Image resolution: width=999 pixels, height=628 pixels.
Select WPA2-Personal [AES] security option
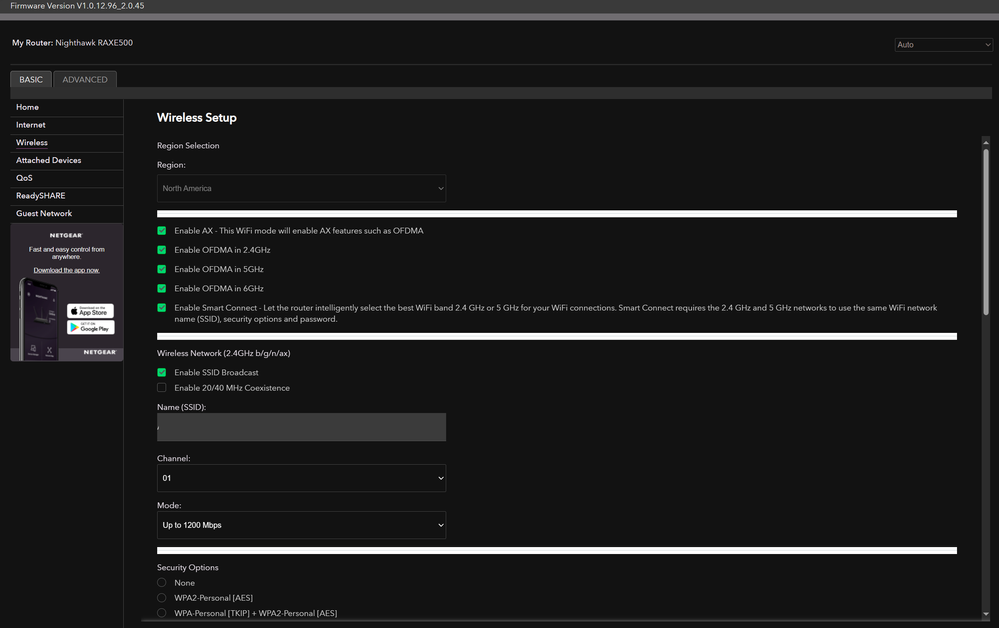coord(162,598)
